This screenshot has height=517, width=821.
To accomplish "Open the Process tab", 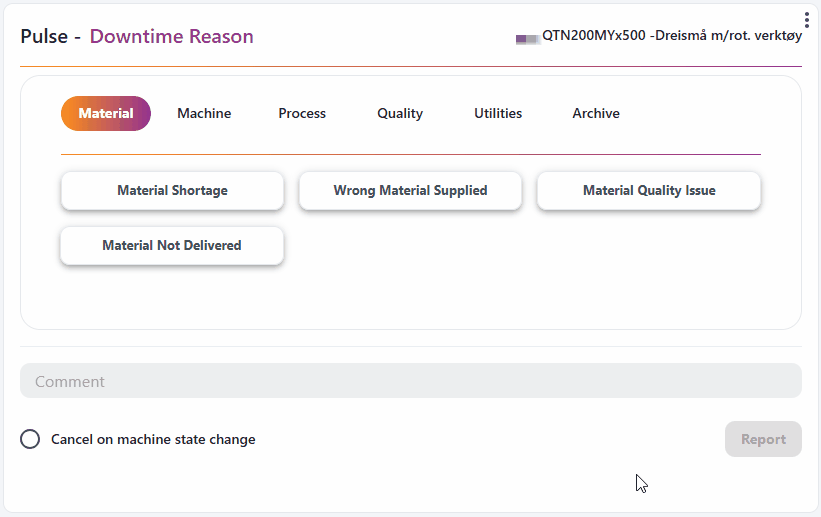I will tap(302, 114).
